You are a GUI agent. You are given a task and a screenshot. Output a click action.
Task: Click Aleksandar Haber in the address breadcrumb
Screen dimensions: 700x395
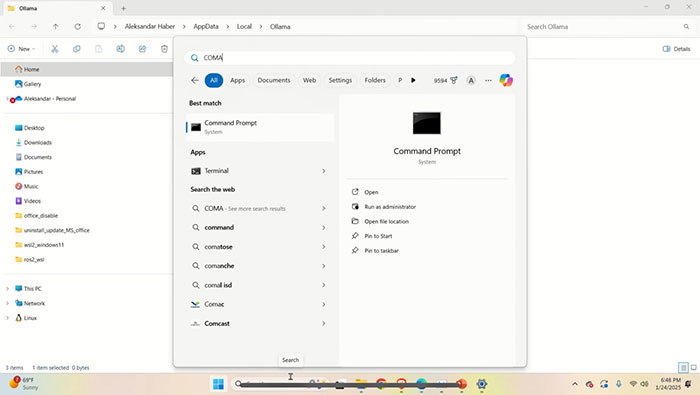tap(150, 26)
